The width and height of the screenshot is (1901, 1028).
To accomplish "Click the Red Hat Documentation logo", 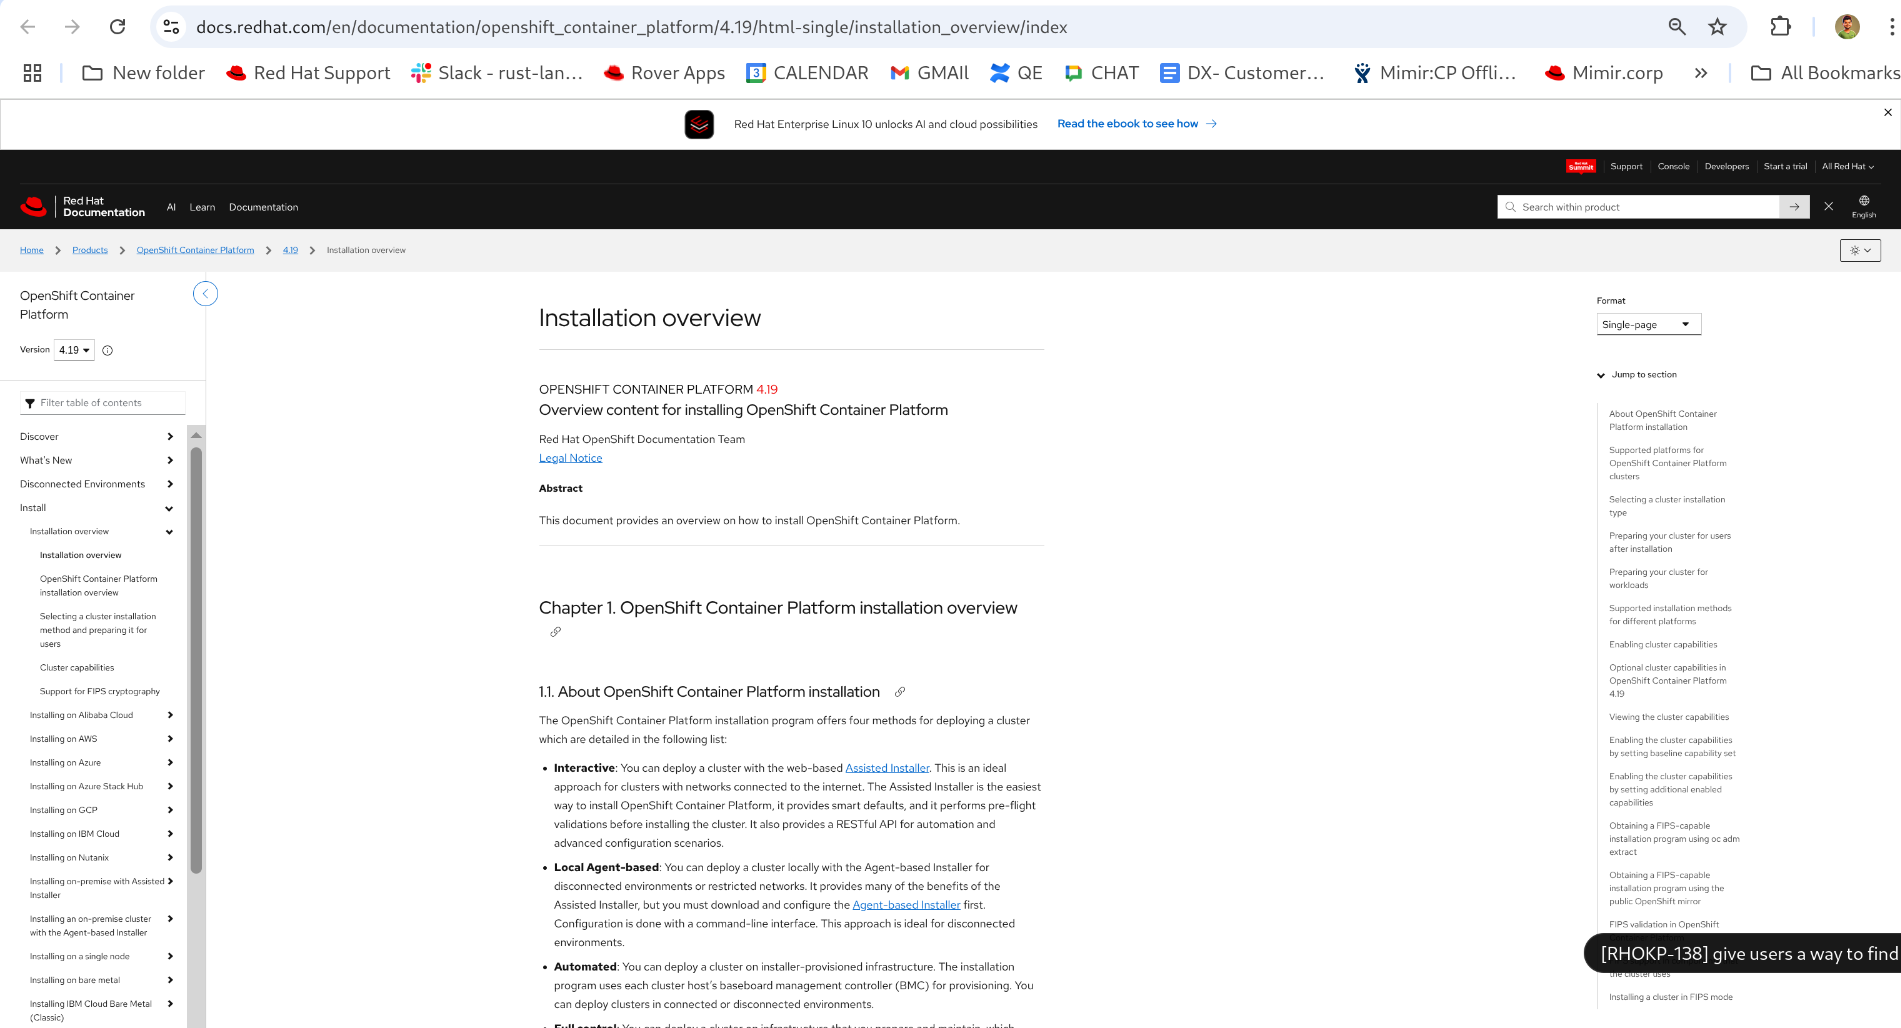I will coord(83,207).
